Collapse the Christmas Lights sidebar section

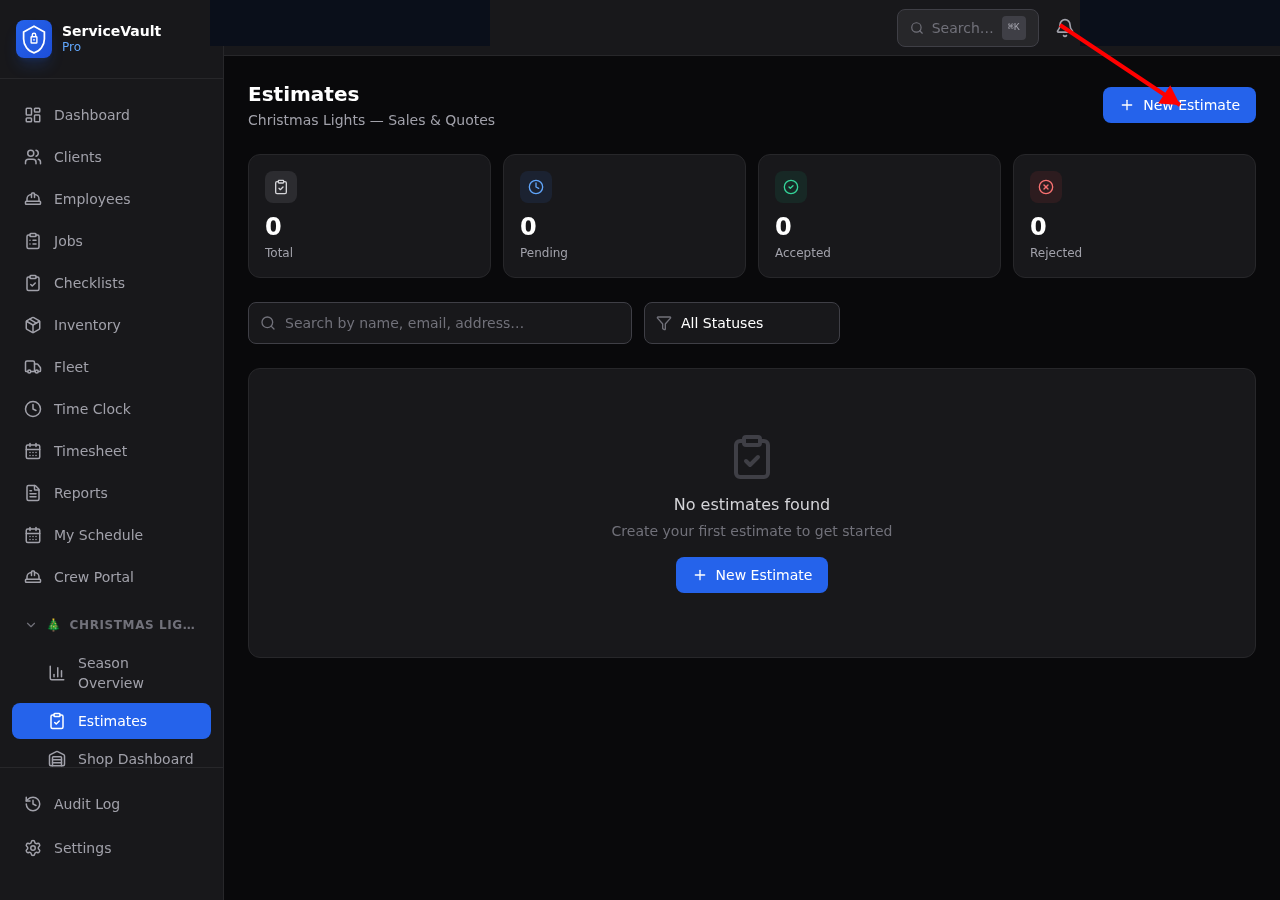pyautogui.click(x=31, y=625)
